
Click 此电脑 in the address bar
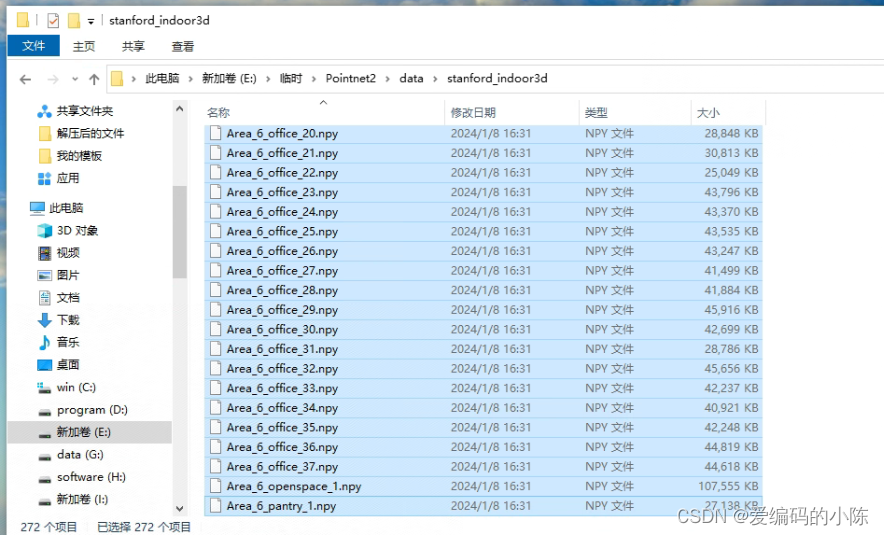pyautogui.click(x=162, y=78)
